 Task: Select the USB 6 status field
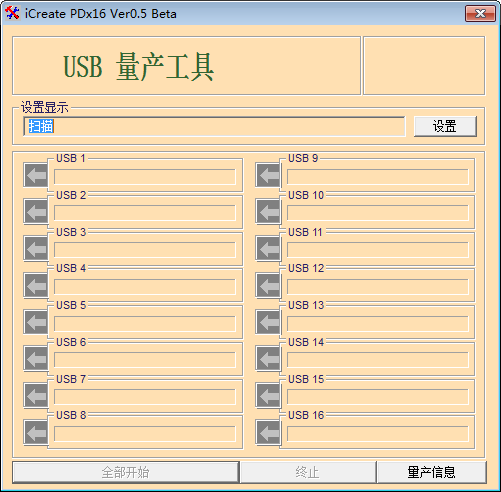tap(145, 360)
